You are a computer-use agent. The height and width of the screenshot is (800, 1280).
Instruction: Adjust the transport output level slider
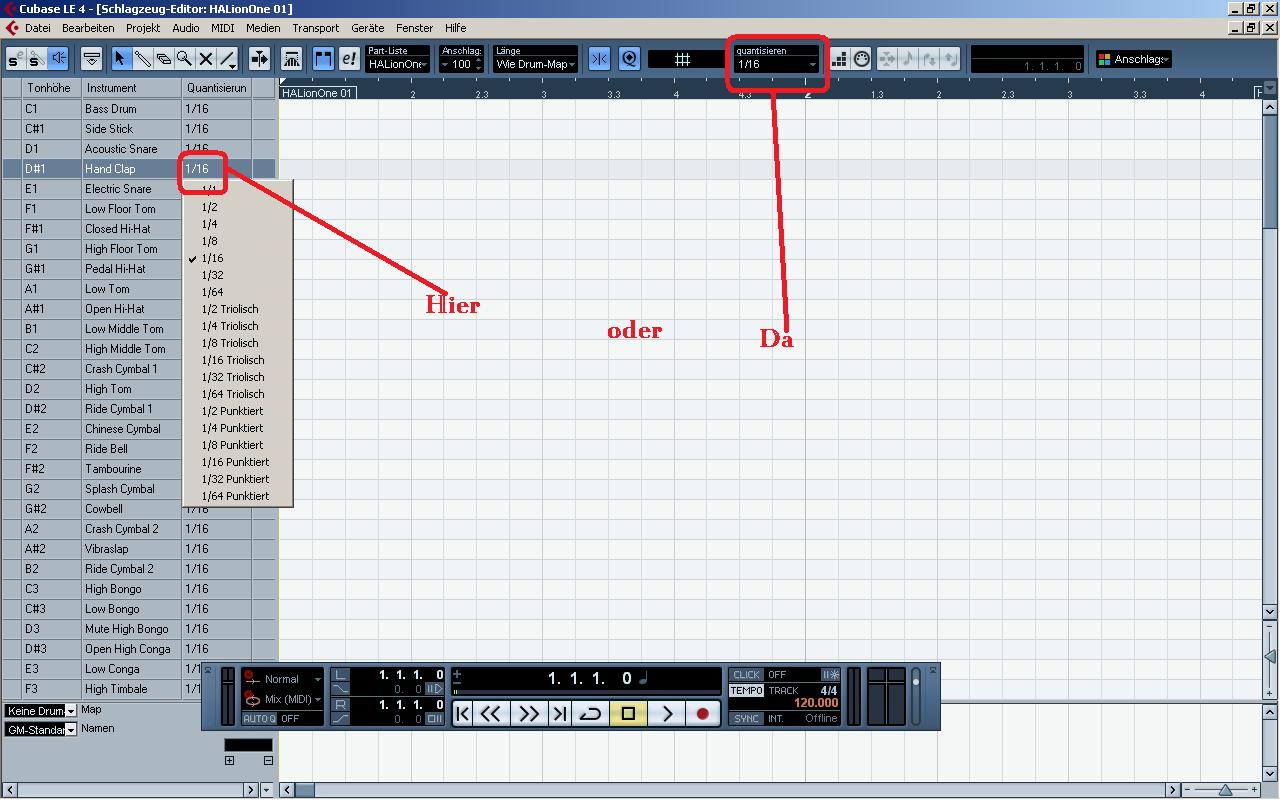pyautogui.click(x=915, y=695)
